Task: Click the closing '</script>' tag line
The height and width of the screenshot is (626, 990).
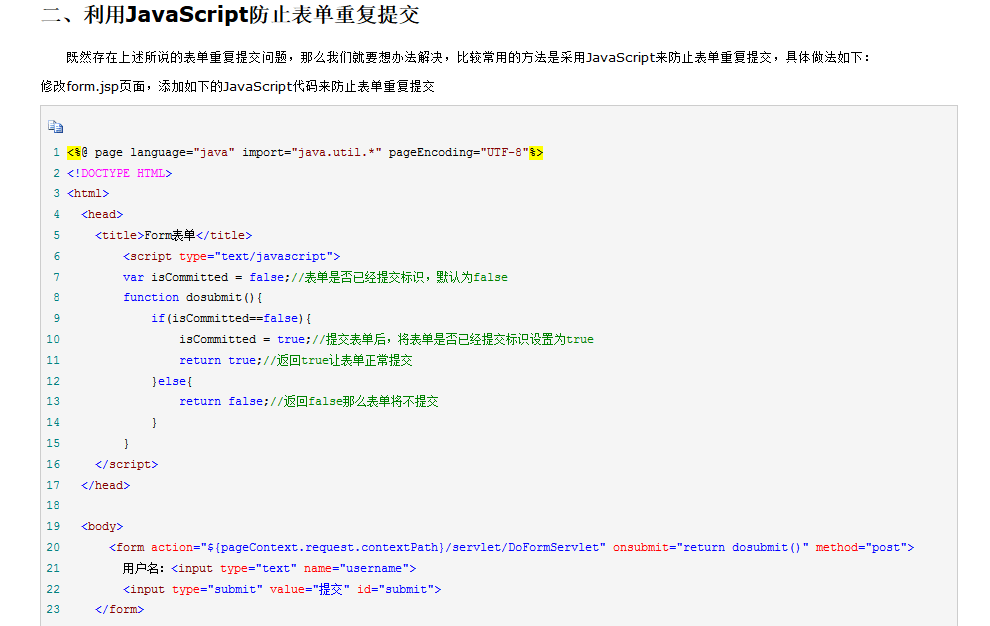Action: 126,464
